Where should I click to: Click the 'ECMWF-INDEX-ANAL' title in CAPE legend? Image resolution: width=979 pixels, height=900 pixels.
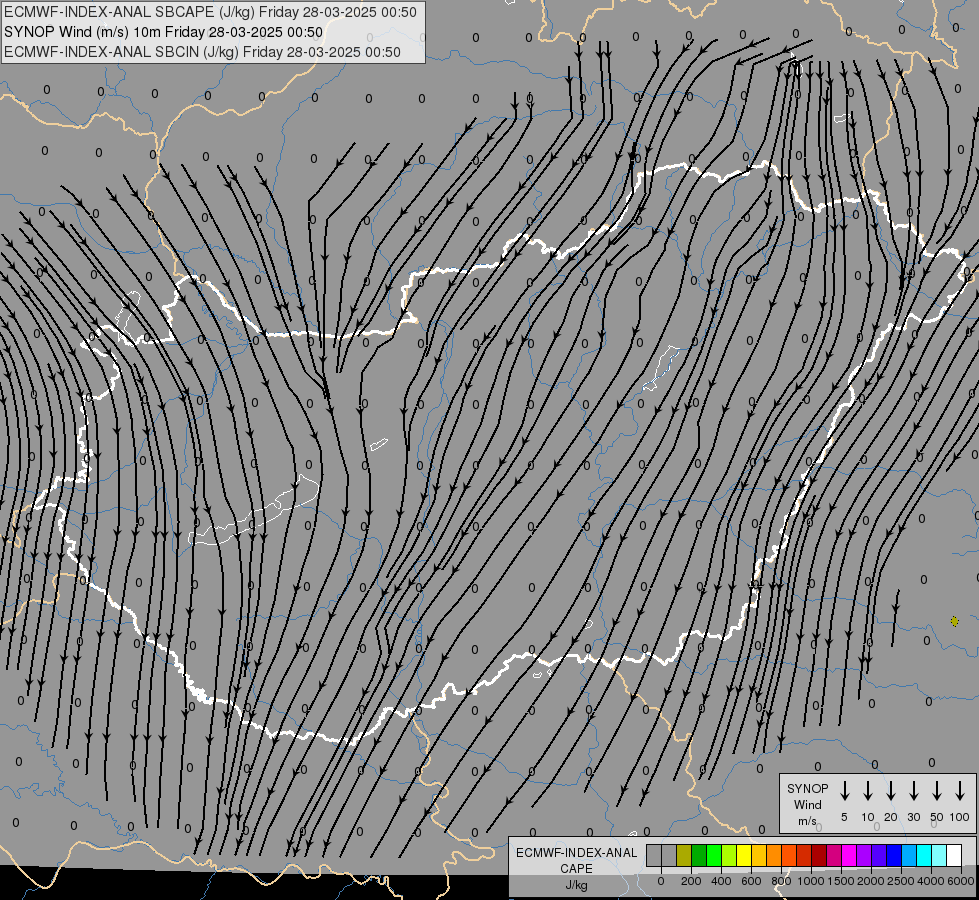point(576,853)
